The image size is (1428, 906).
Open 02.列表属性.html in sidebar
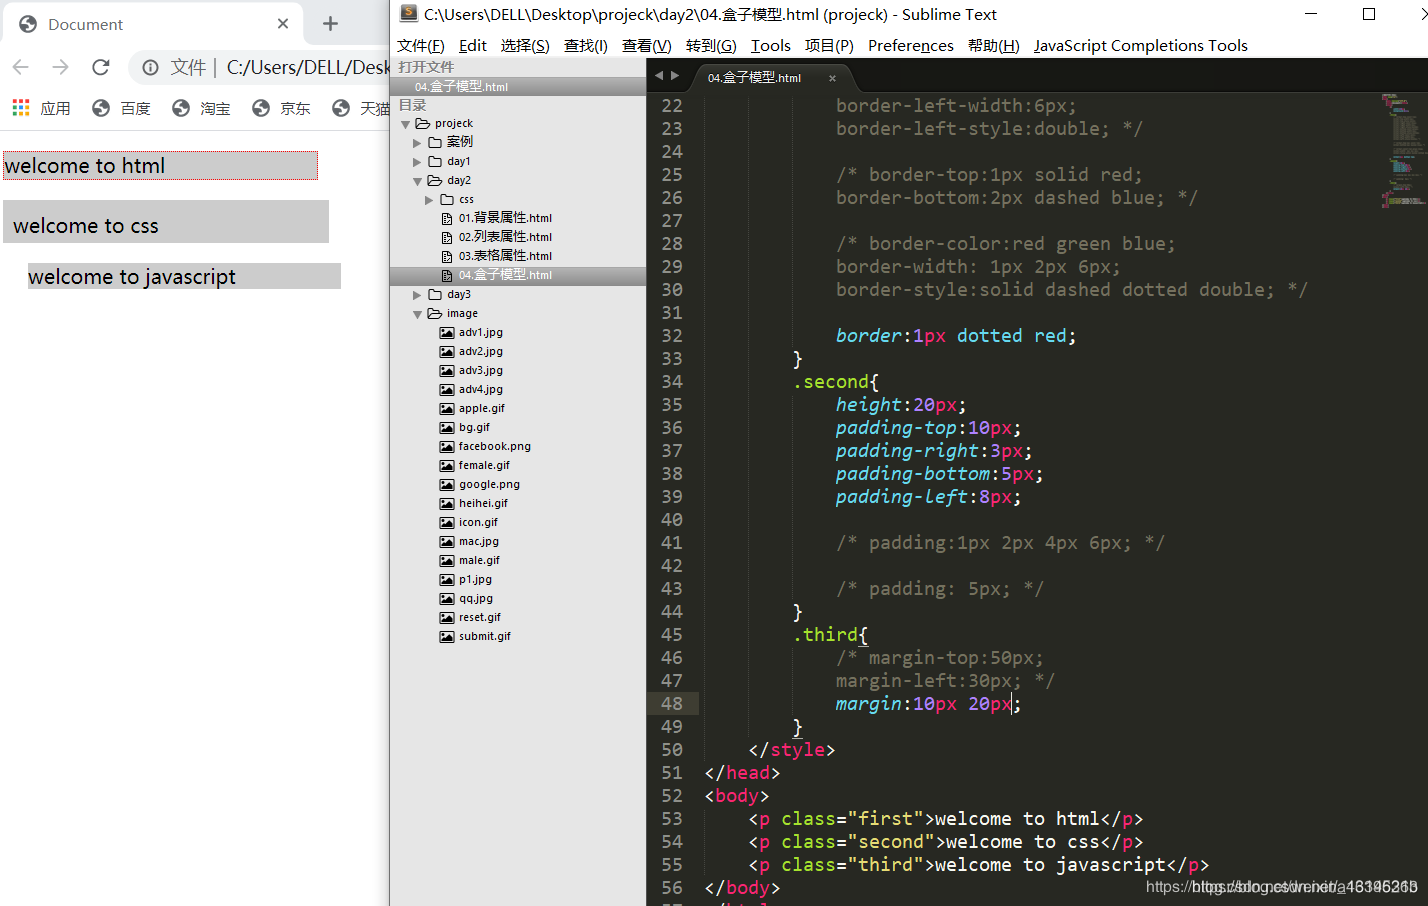(x=505, y=237)
